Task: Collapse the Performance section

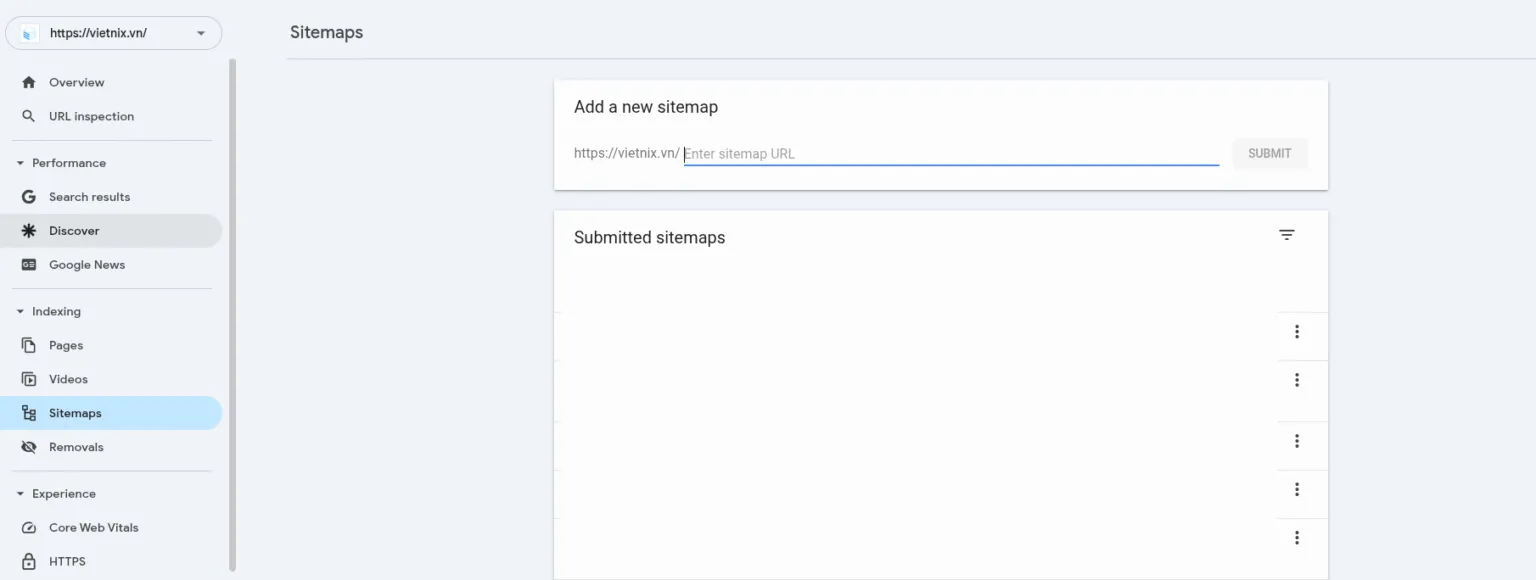Action: point(19,162)
